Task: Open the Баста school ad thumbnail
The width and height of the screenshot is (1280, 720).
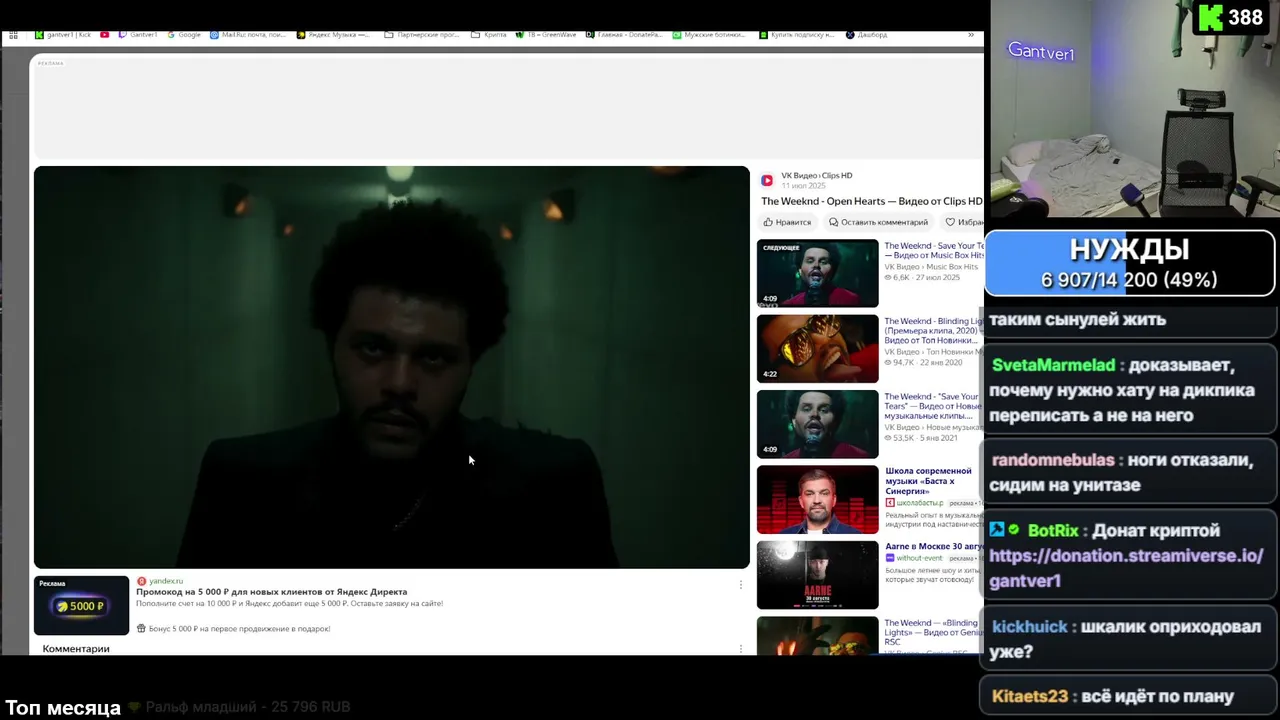Action: 817,500
